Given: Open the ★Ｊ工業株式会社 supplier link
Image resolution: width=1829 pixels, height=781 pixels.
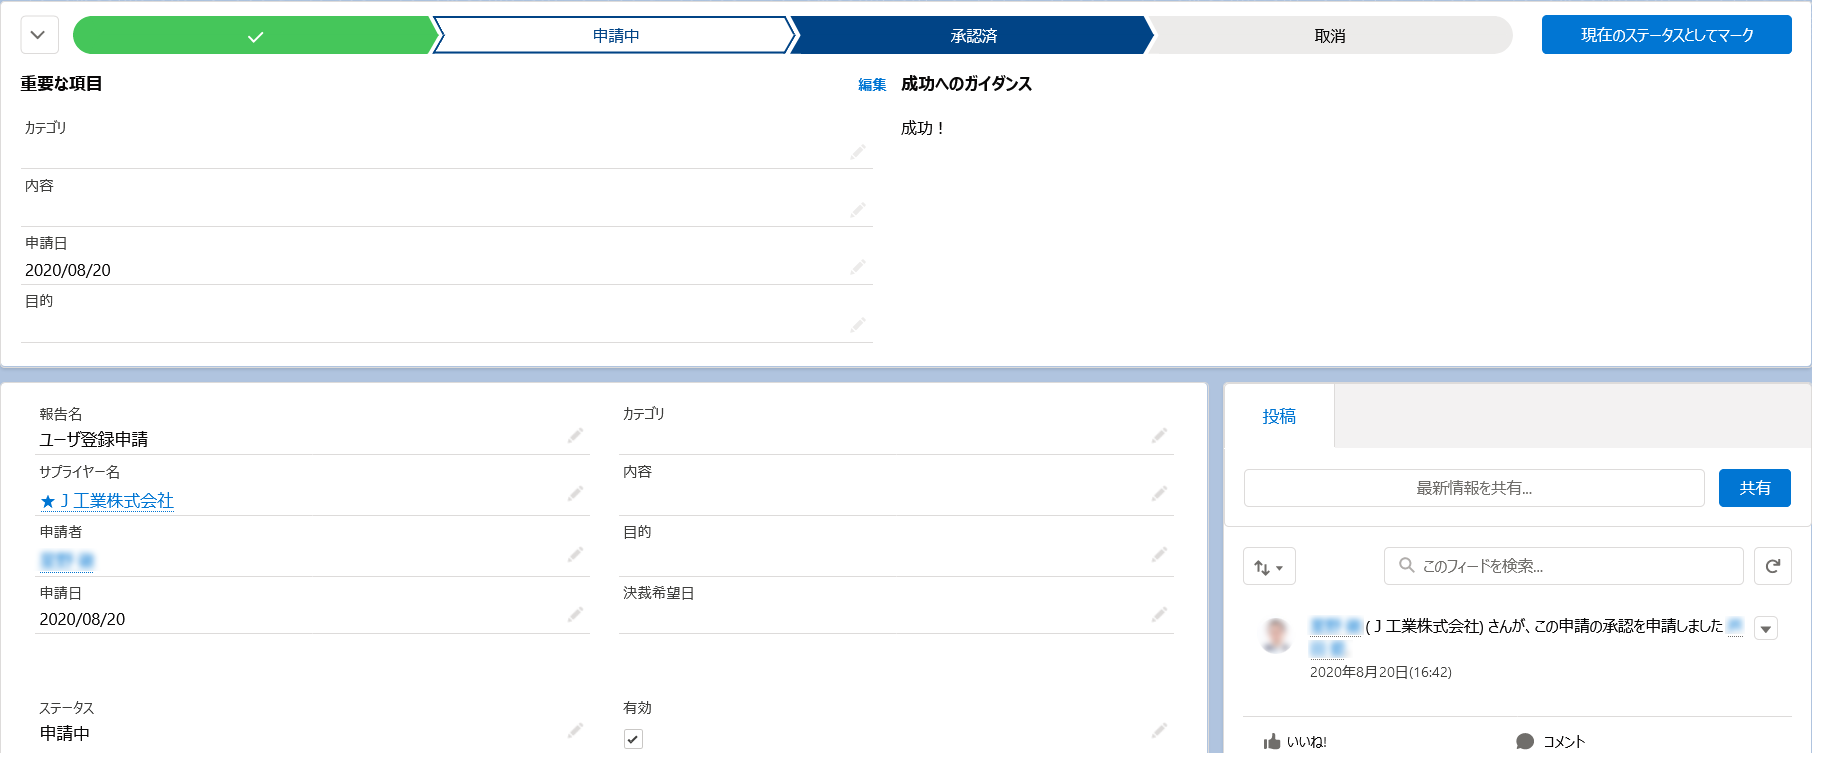Looking at the screenshot, I should pos(107,500).
